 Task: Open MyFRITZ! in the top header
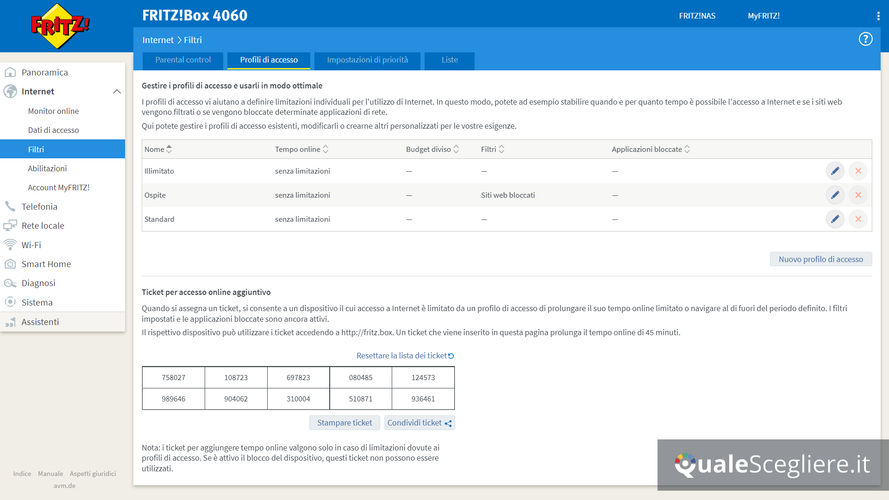[763, 16]
